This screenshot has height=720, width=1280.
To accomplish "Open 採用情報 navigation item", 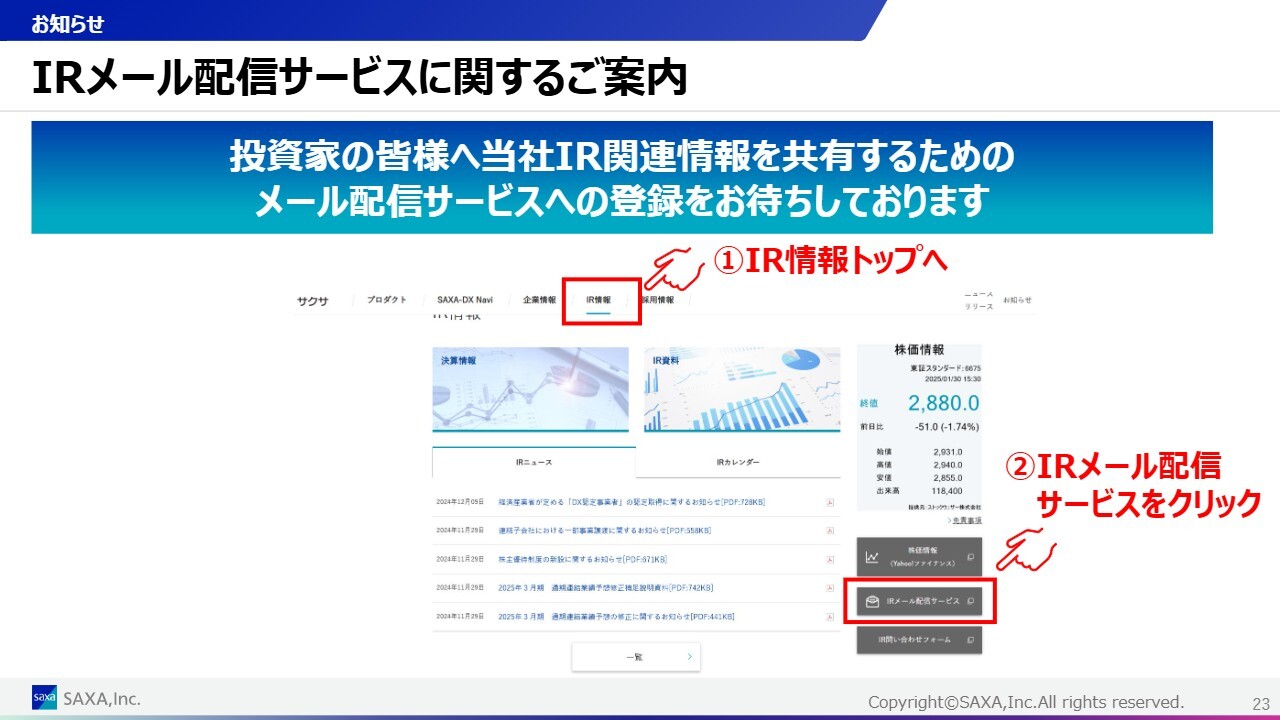I will (658, 300).
